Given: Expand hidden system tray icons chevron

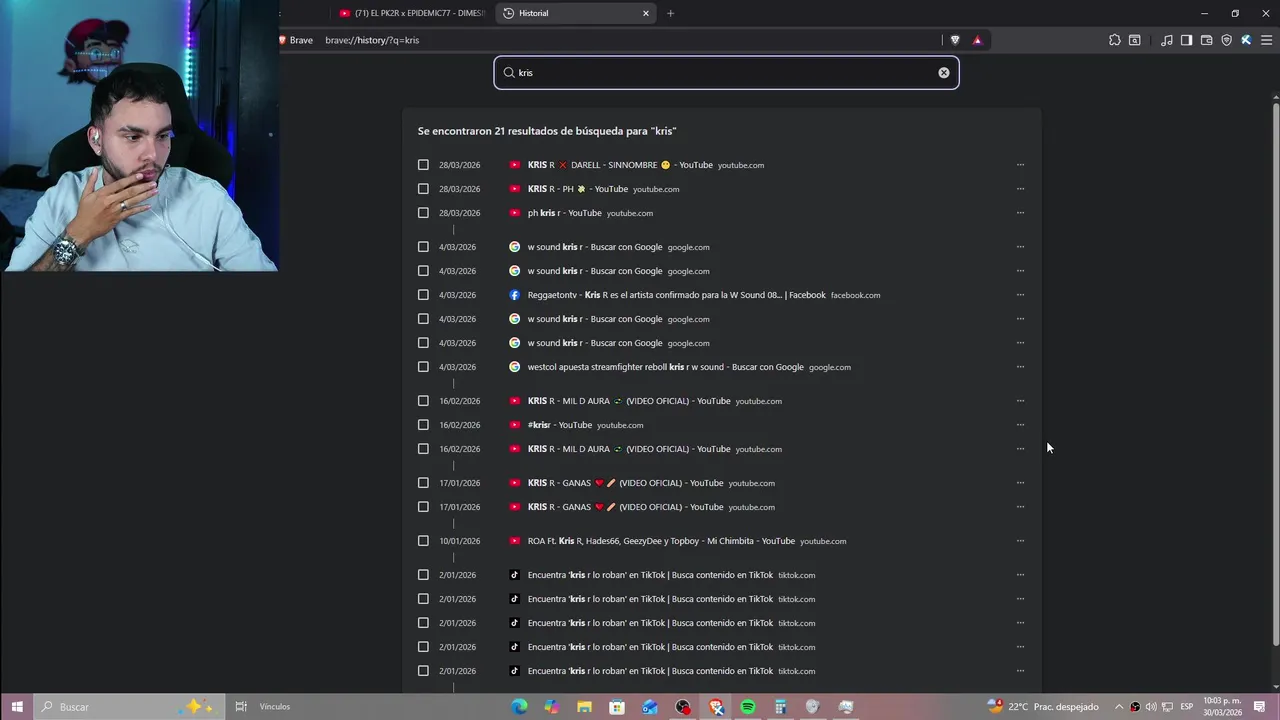Looking at the screenshot, I should point(1119,707).
